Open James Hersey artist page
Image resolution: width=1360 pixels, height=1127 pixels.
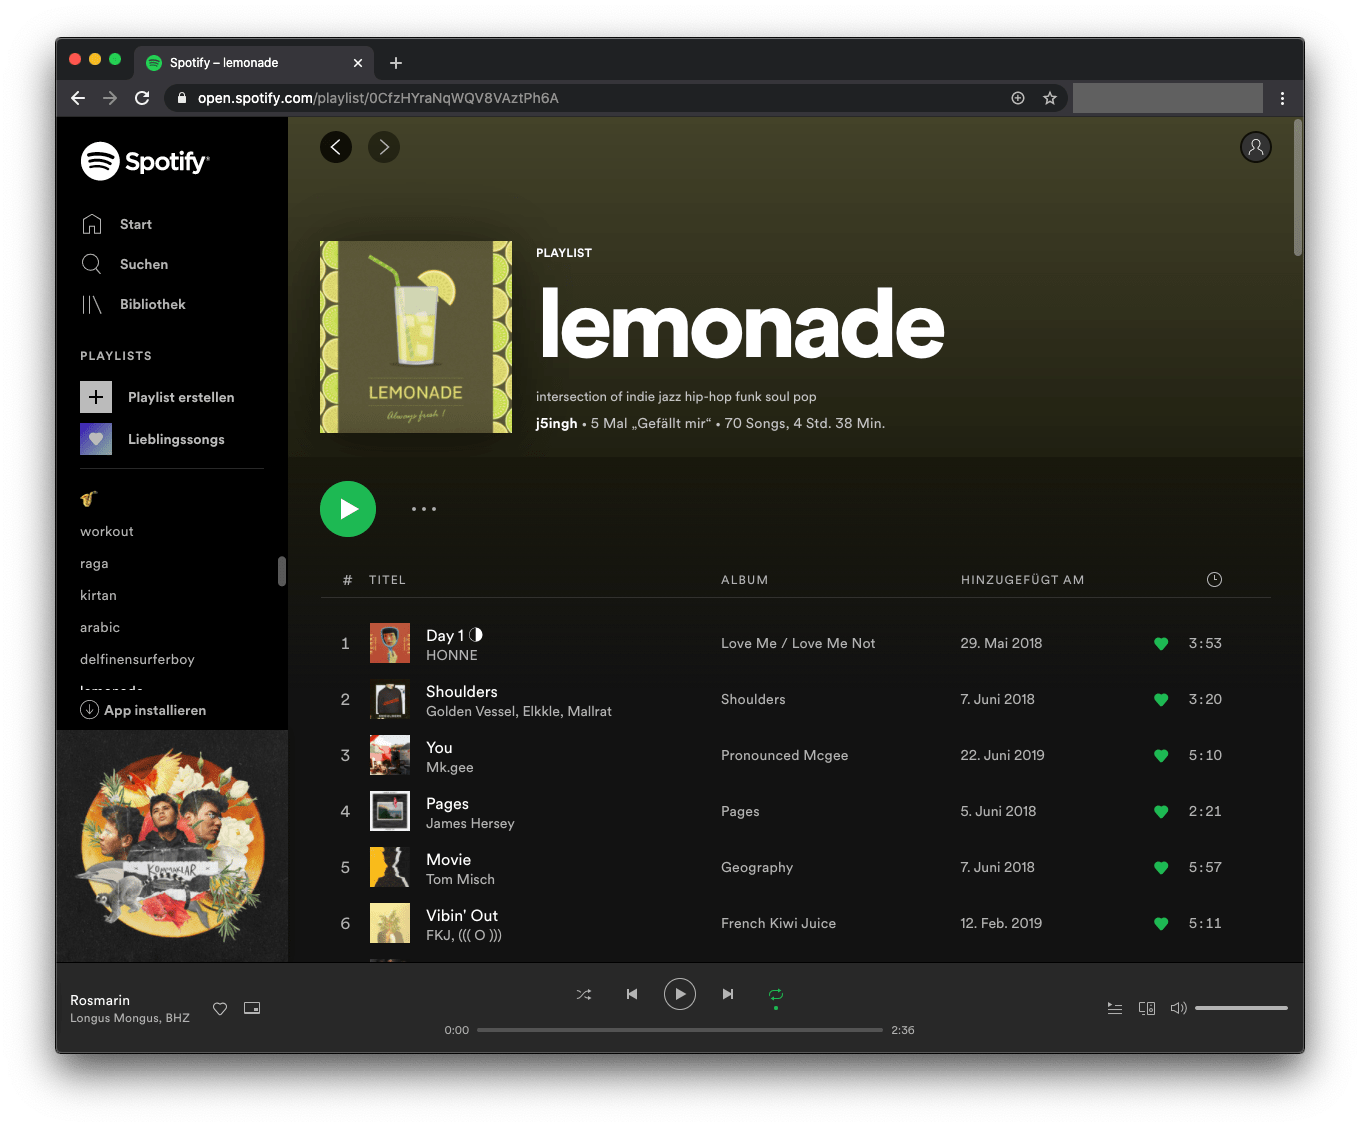pos(470,823)
